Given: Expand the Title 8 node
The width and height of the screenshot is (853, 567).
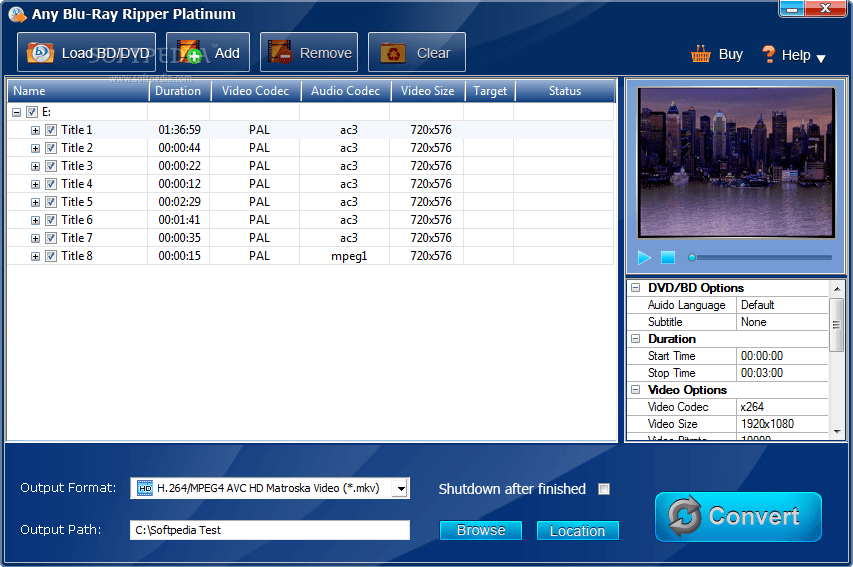Looking at the screenshot, I should pos(35,256).
